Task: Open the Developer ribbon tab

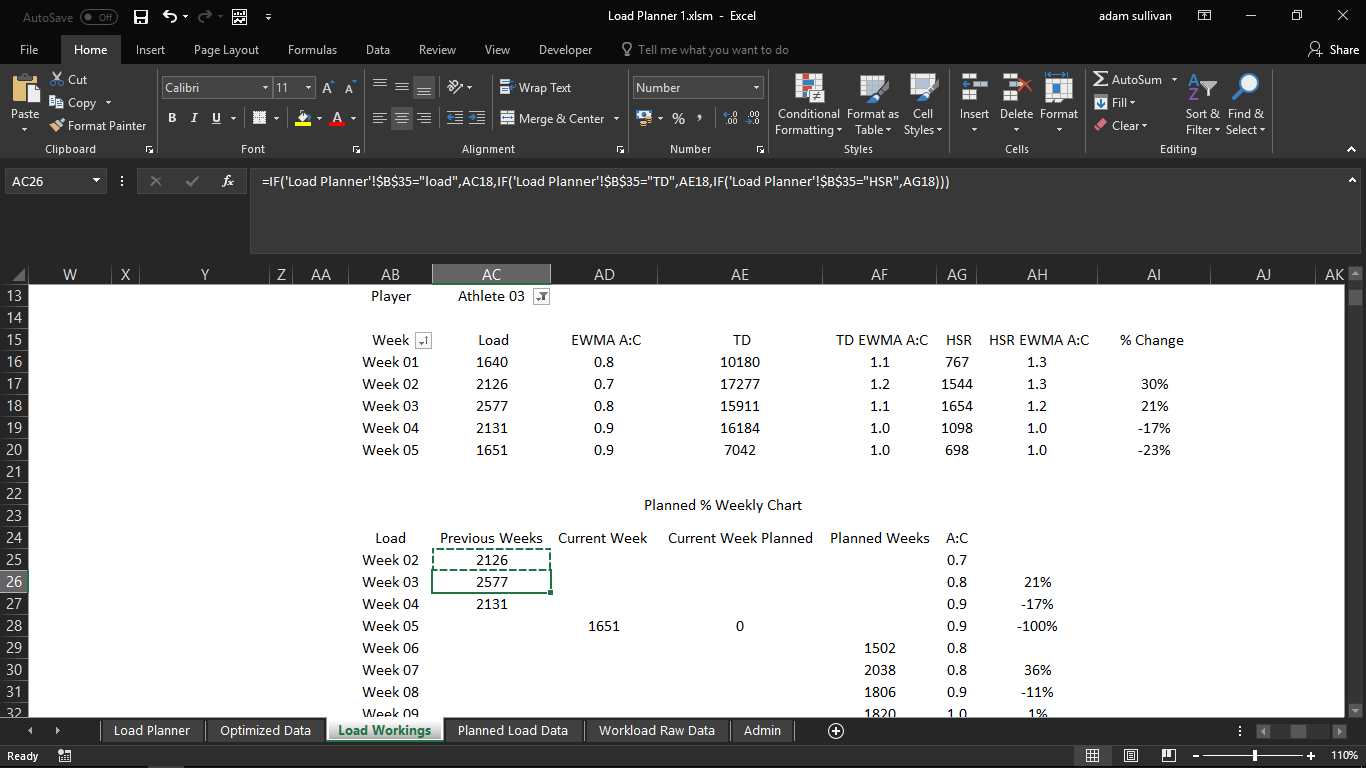Action: click(x=565, y=48)
